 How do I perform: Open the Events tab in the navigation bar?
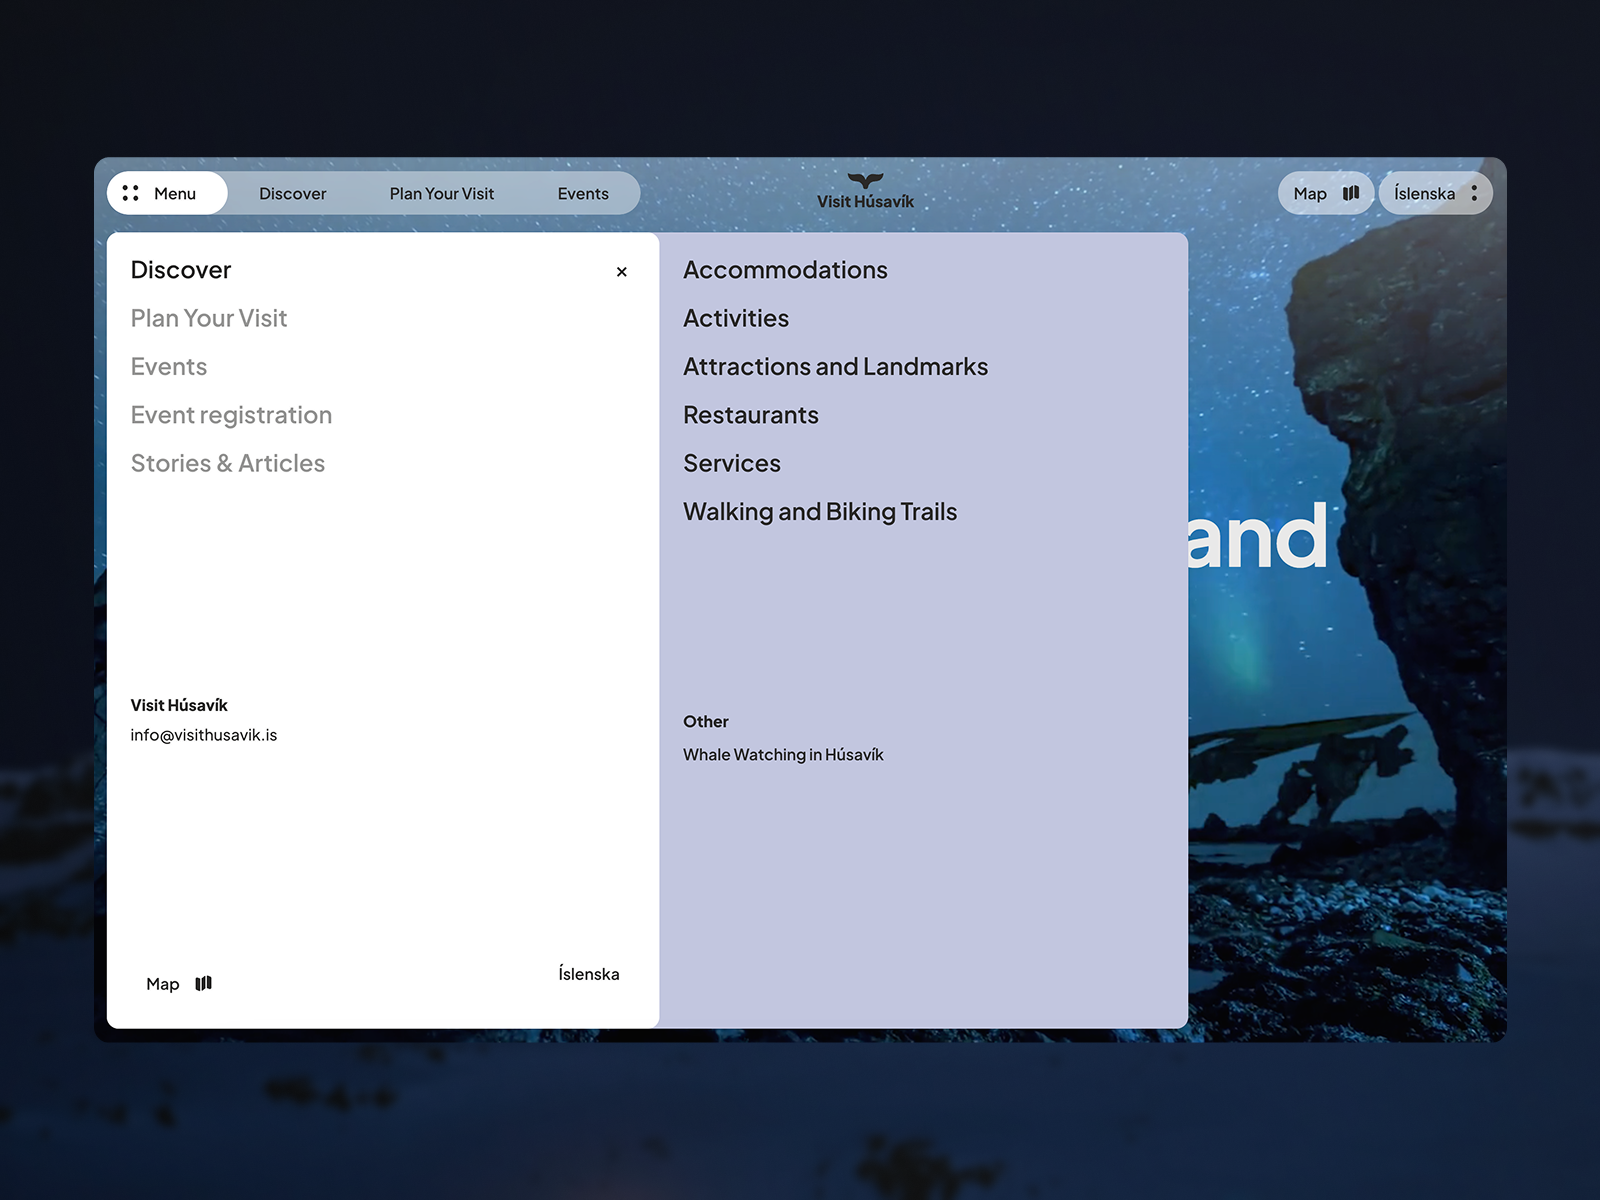(583, 193)
